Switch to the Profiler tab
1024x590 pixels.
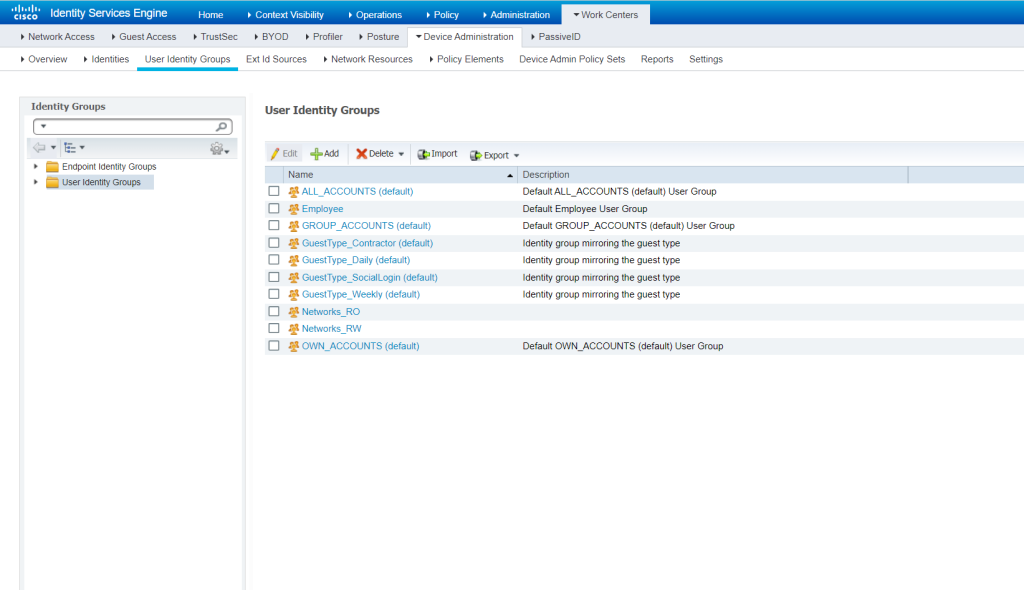click(x=324, y=37)
